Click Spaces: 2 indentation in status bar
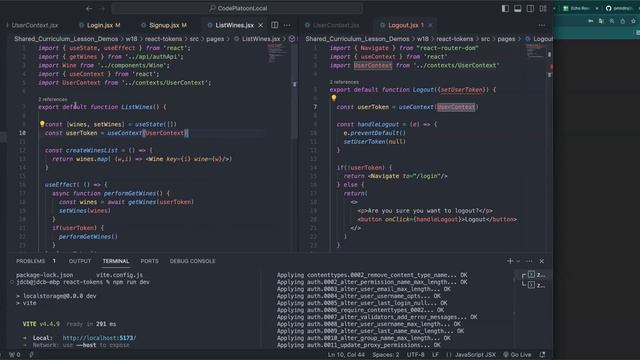640x360 pixels. point(386,355)
